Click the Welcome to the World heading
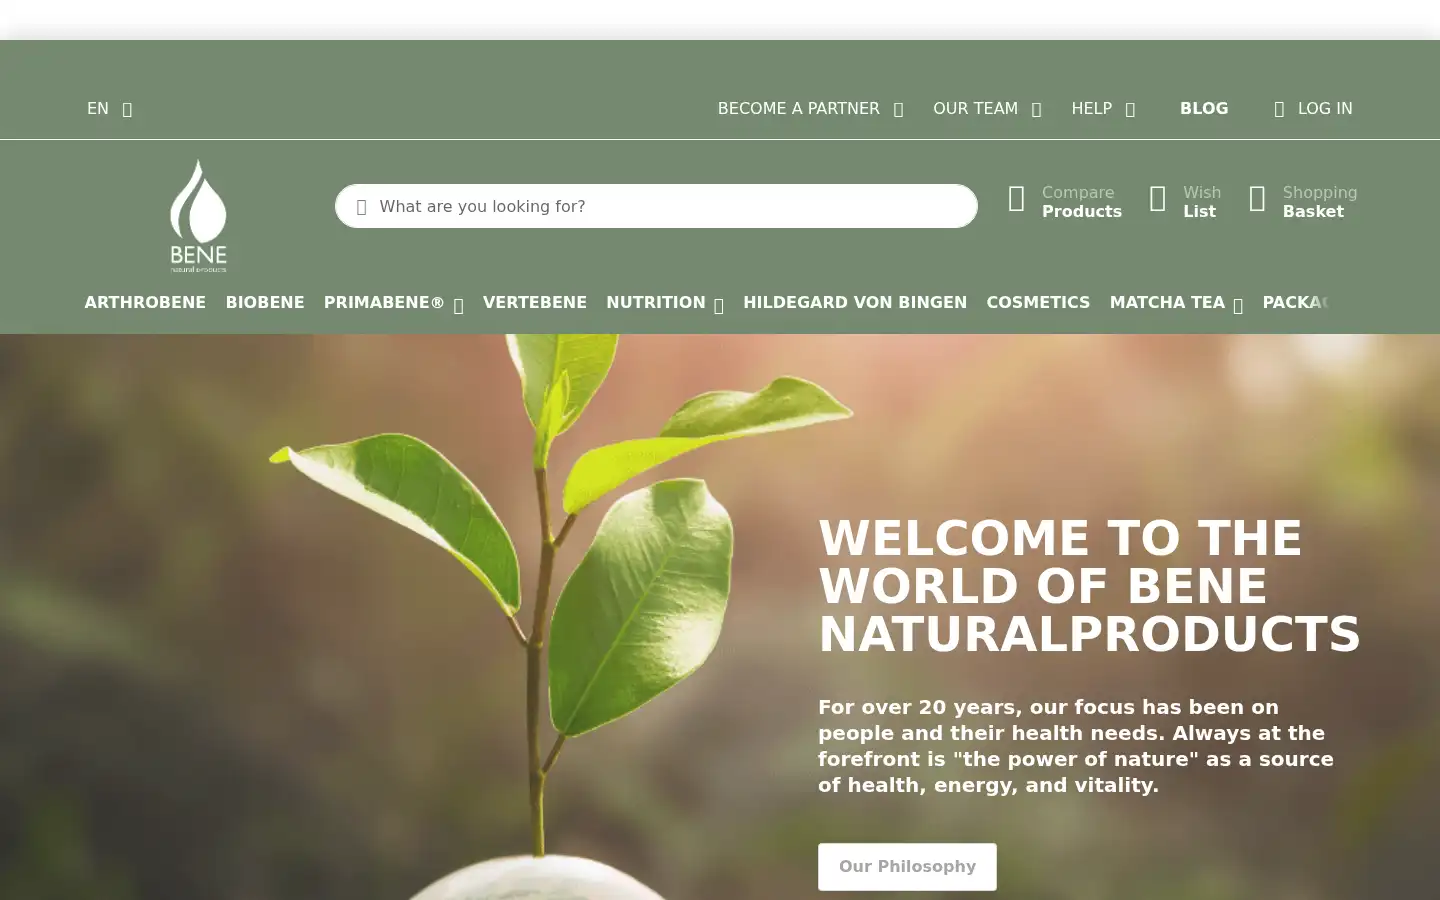Image resolution: width=1440 pixels, height=900 pixels. click(1090, 586)
